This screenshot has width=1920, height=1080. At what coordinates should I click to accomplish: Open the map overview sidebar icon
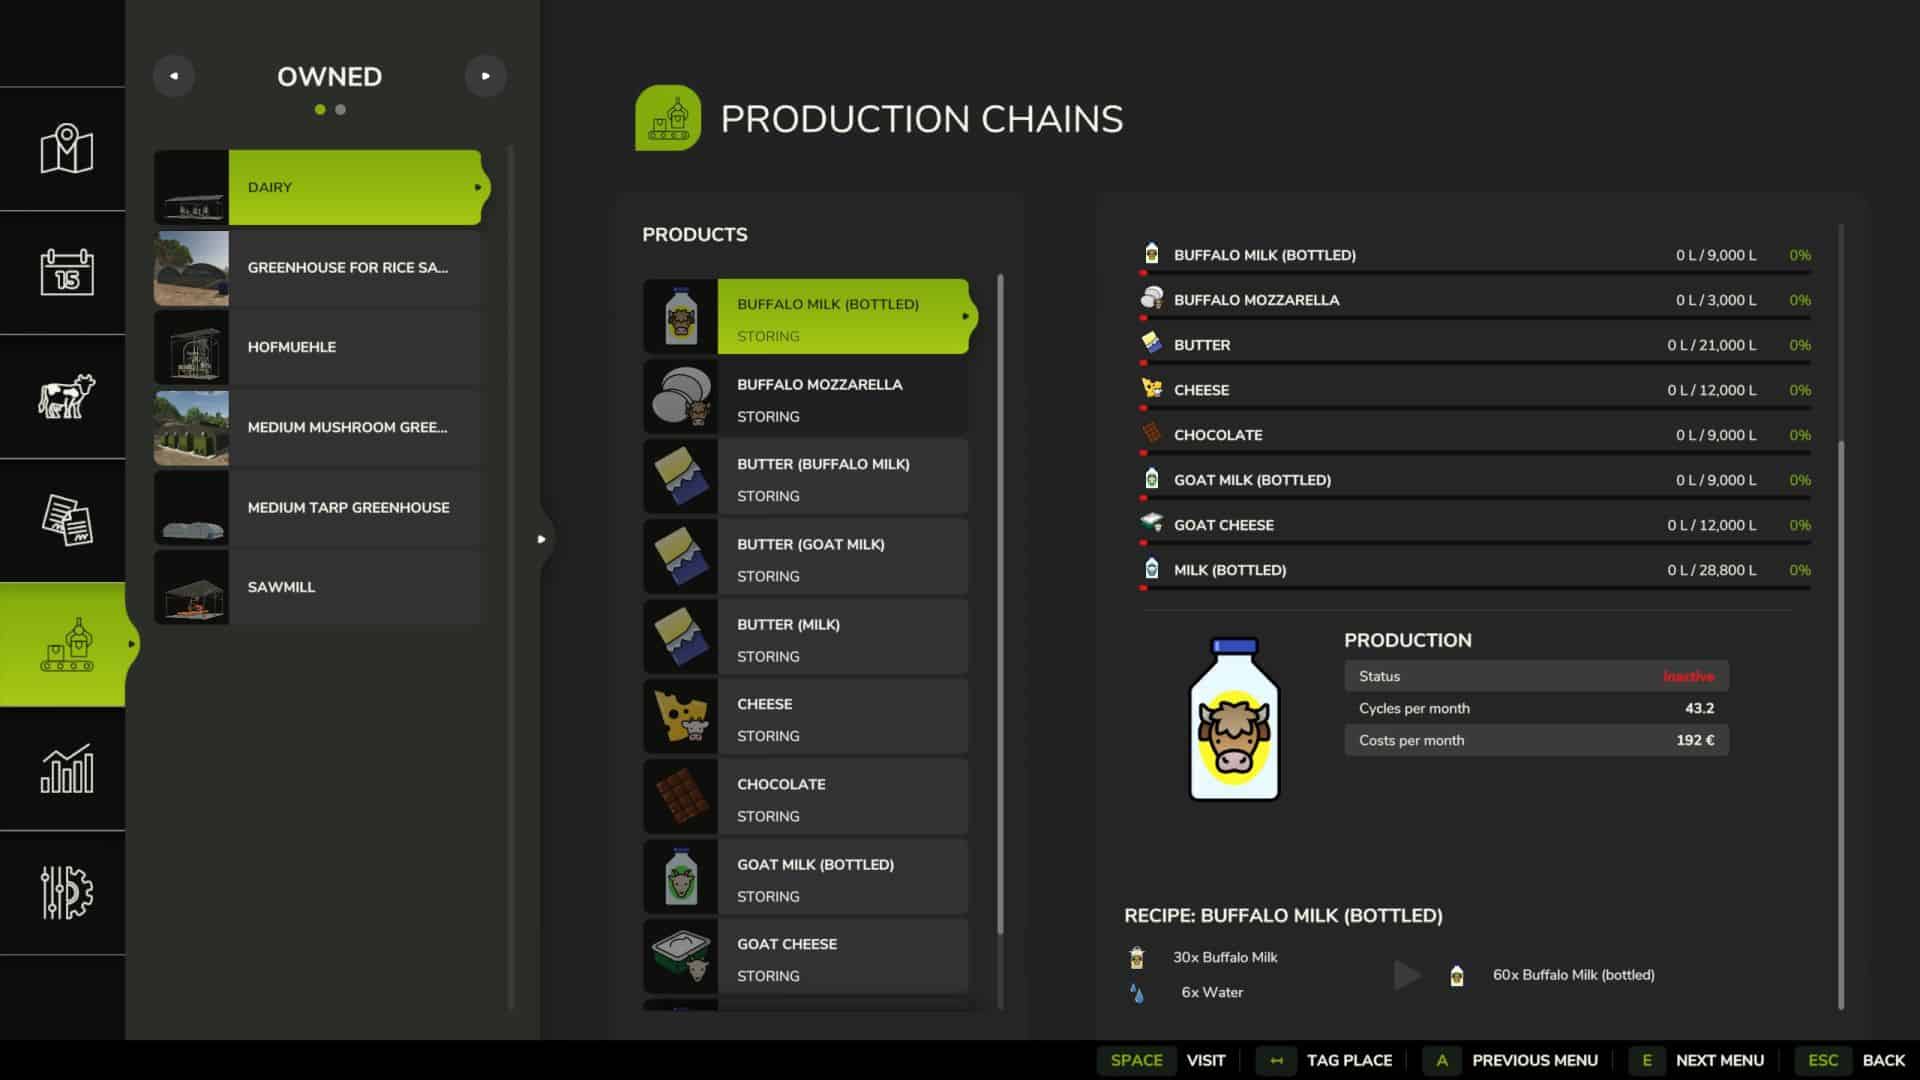[x=66, y=149]
